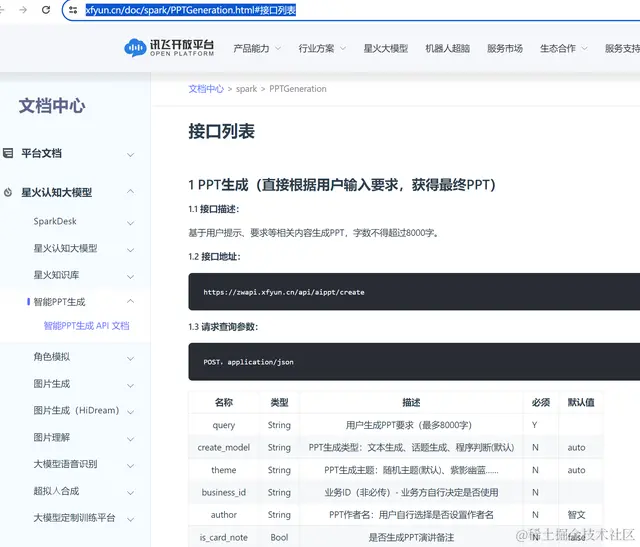Image resolution: width=640 pixels, height=547 pixels.
Task: Expand the SparkDesk sidebar item
Action: click(130, 223)
